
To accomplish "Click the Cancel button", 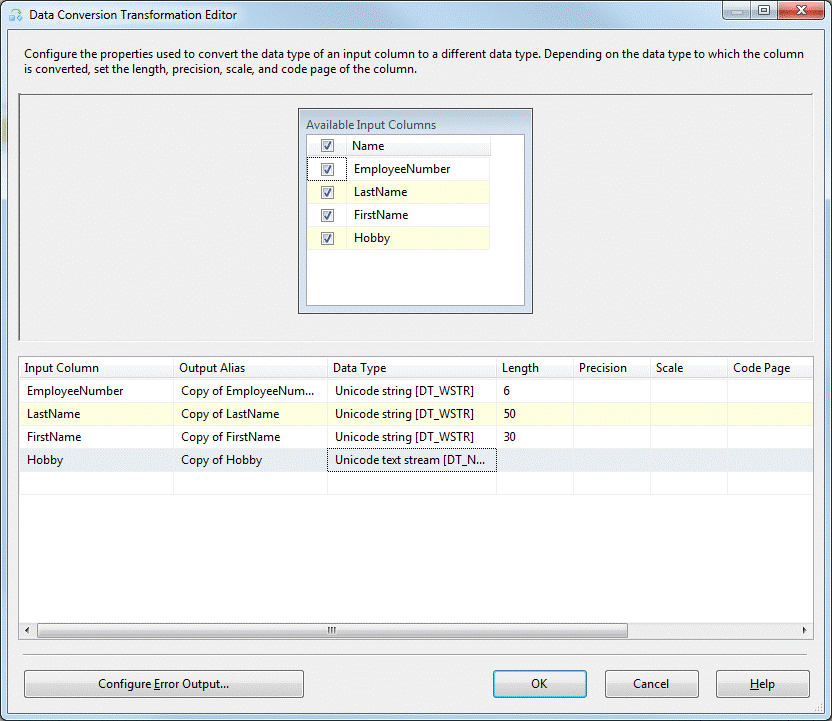I will pyautogui.click(x=652, y=684).
